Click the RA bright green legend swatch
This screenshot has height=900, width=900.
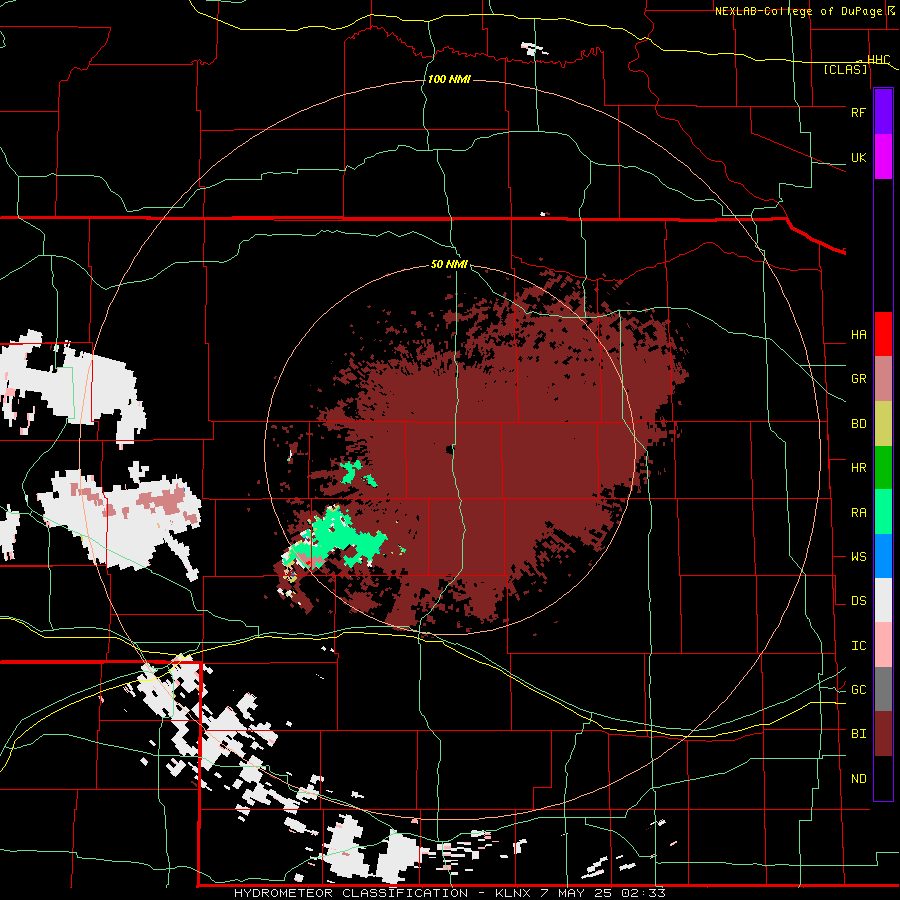click(x=883, y=512)
